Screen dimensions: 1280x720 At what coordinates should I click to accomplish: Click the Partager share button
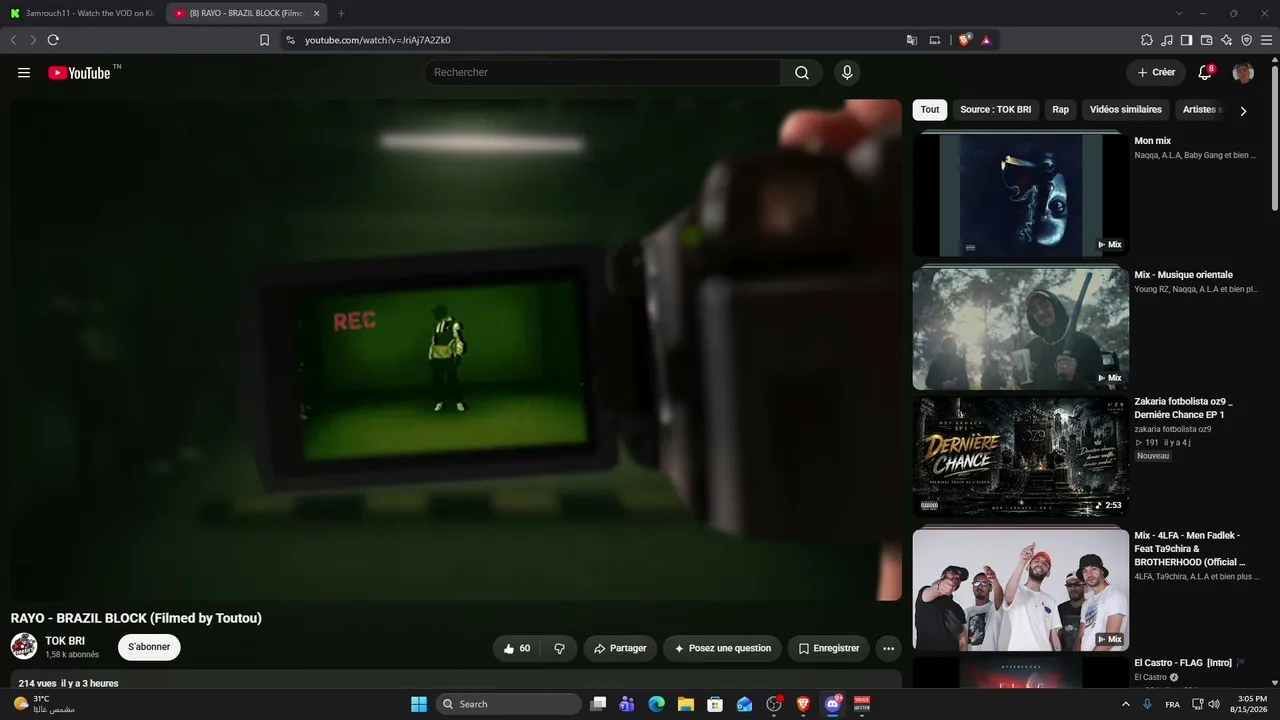(620, 648)
